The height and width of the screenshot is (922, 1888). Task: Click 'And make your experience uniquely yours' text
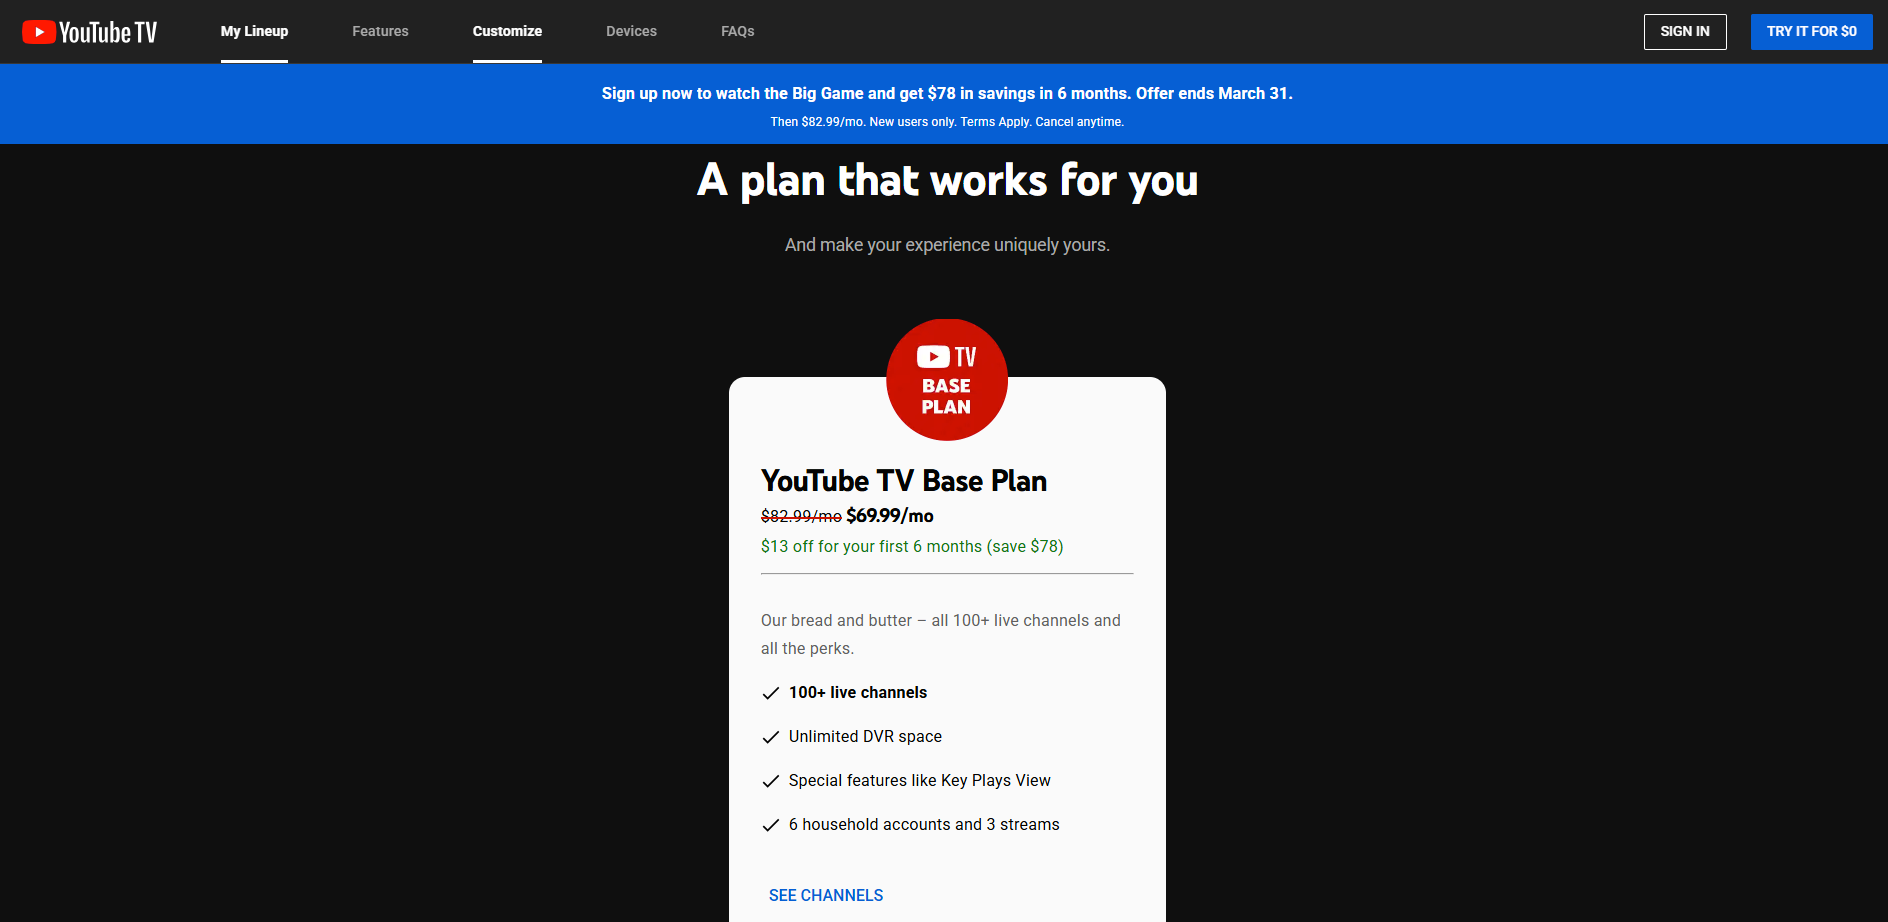[x=947, y=245]
